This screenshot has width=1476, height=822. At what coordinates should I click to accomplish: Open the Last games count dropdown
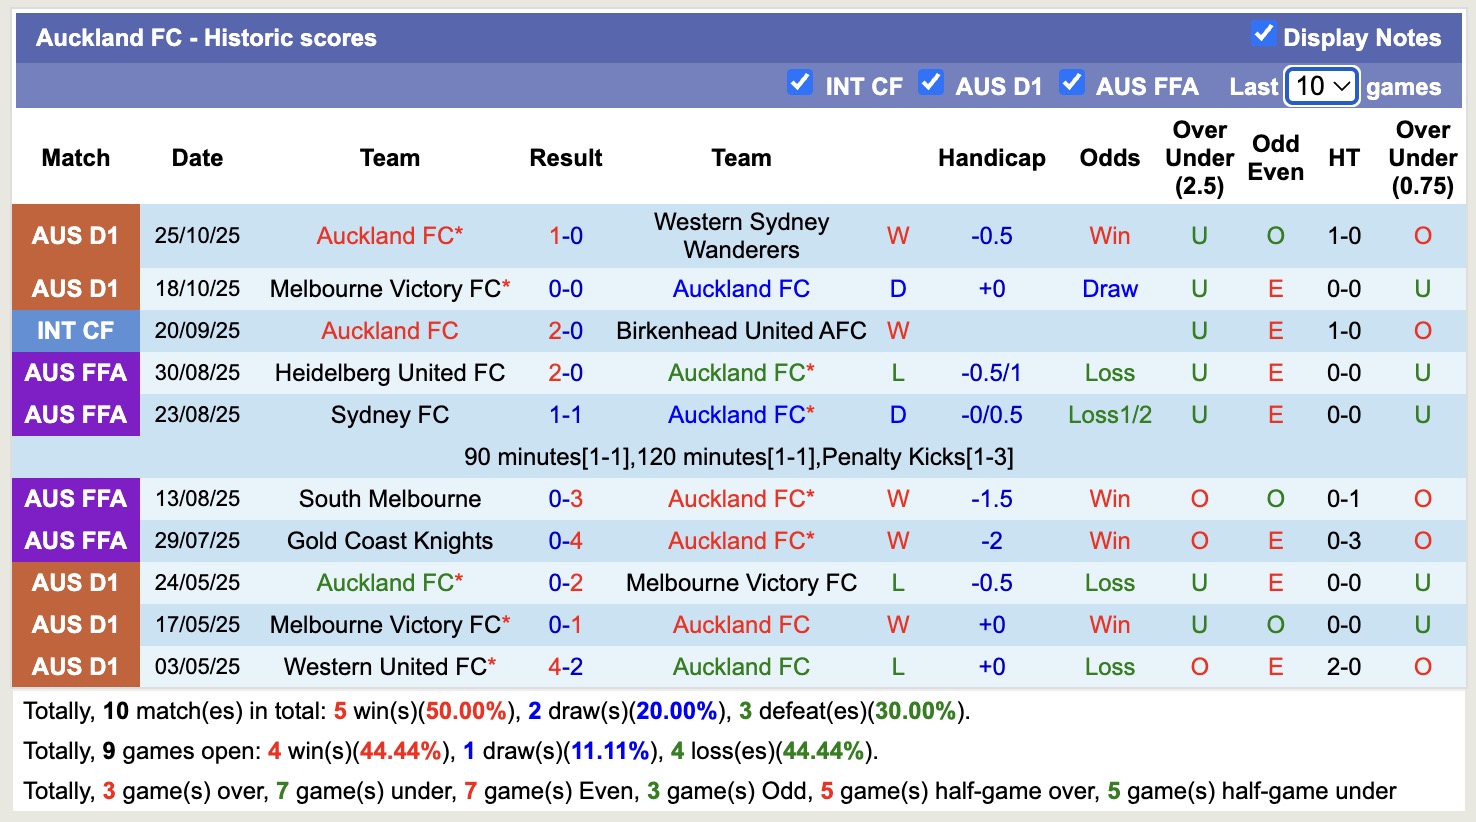[1320, 87]
